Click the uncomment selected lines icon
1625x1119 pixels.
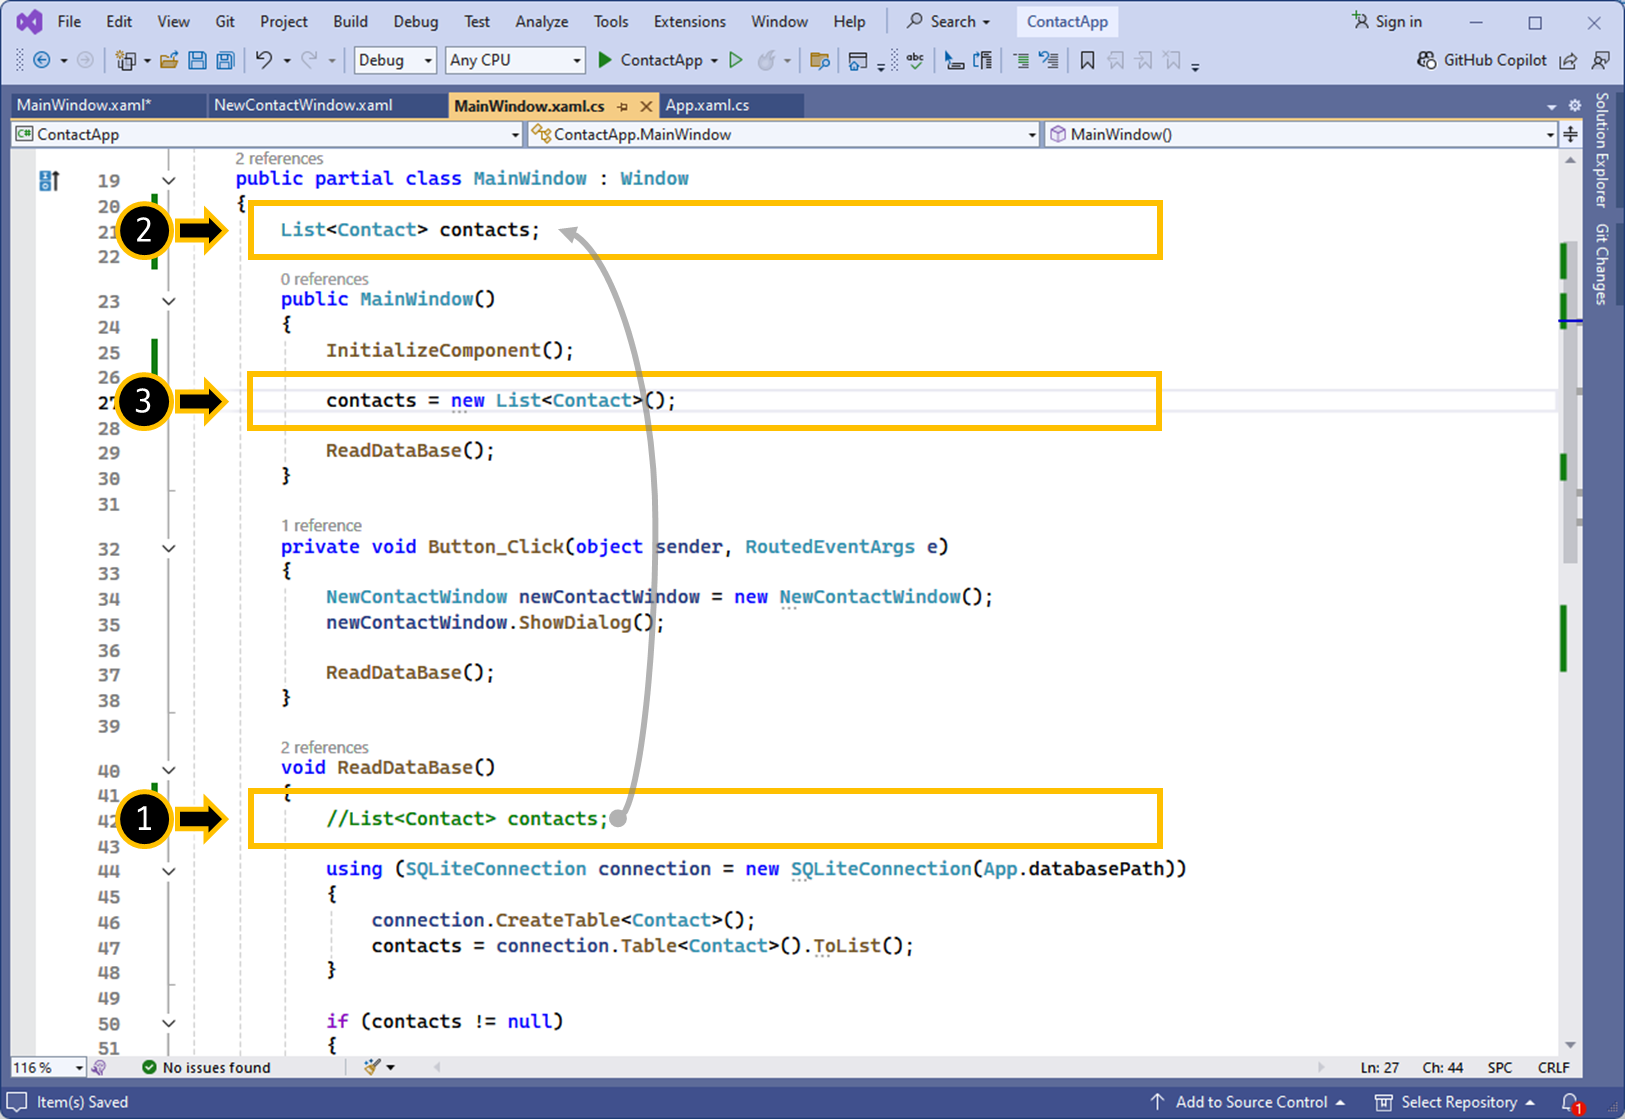[x=1048, y=60]
